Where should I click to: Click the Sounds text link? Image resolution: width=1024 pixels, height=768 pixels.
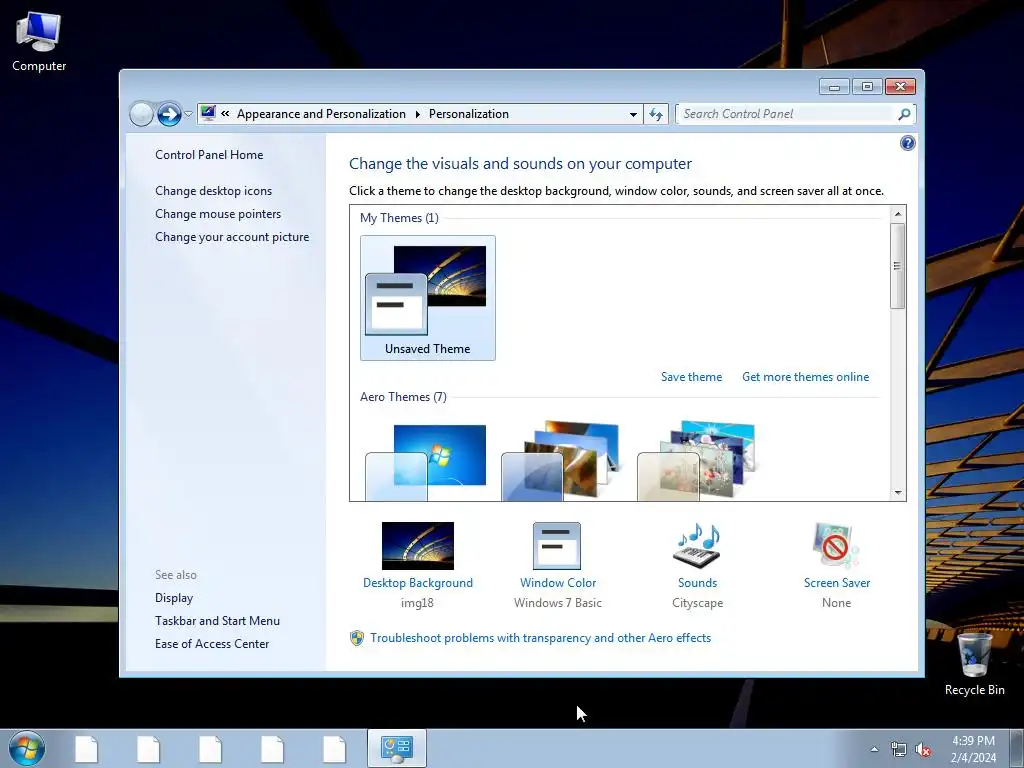697,583
